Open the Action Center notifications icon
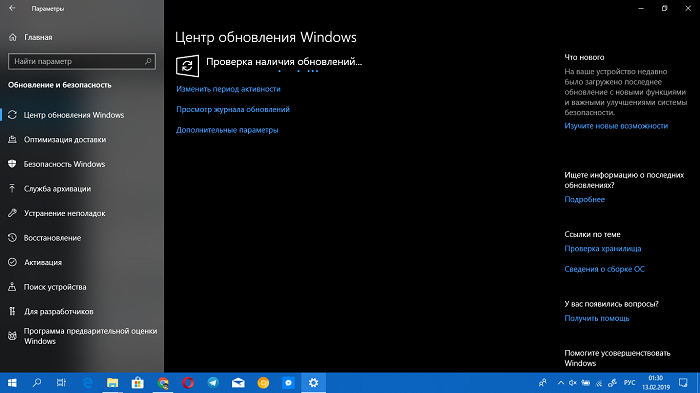The image size is (700, 393). (683, 383)
